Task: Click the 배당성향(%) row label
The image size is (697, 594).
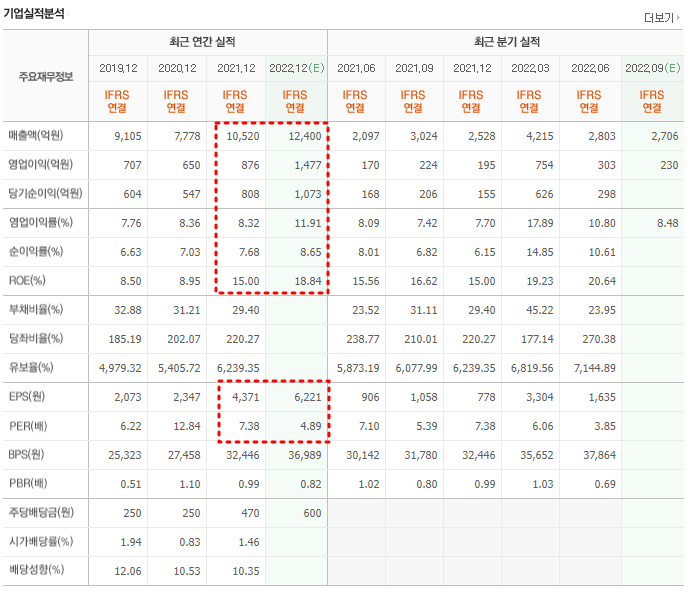Action: pyautogui.click(x=36, y=570)
